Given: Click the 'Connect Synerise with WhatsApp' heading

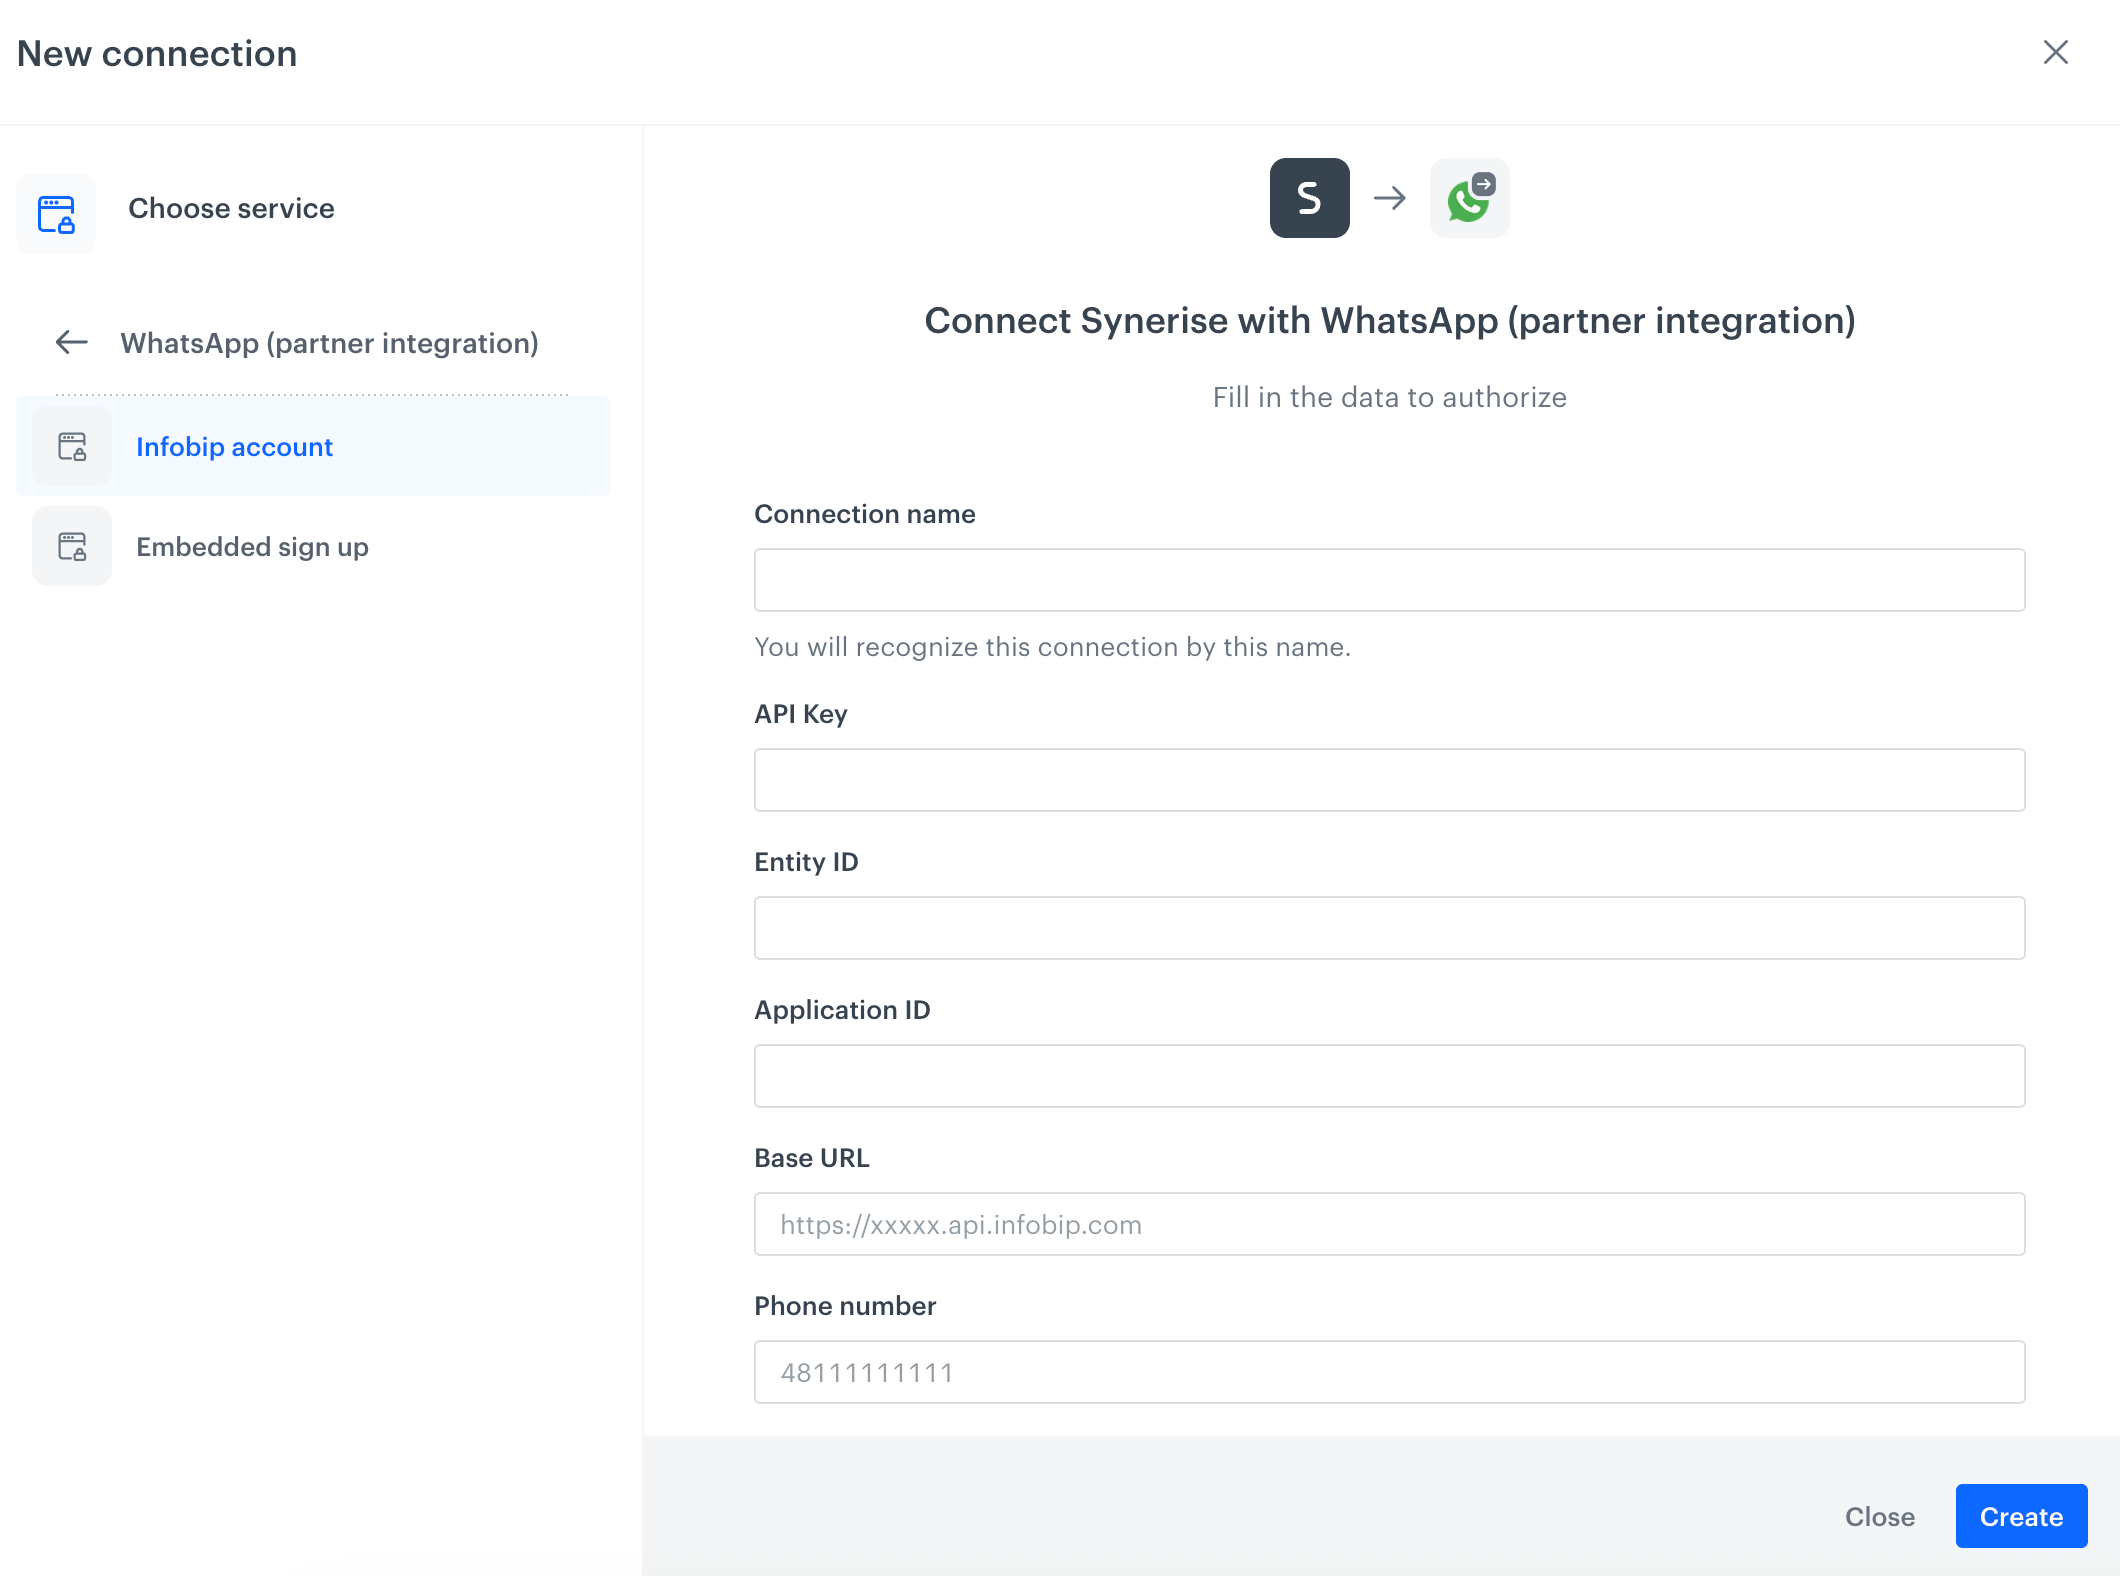Looking at the screenshot, I should click(x=1389, y=321).
